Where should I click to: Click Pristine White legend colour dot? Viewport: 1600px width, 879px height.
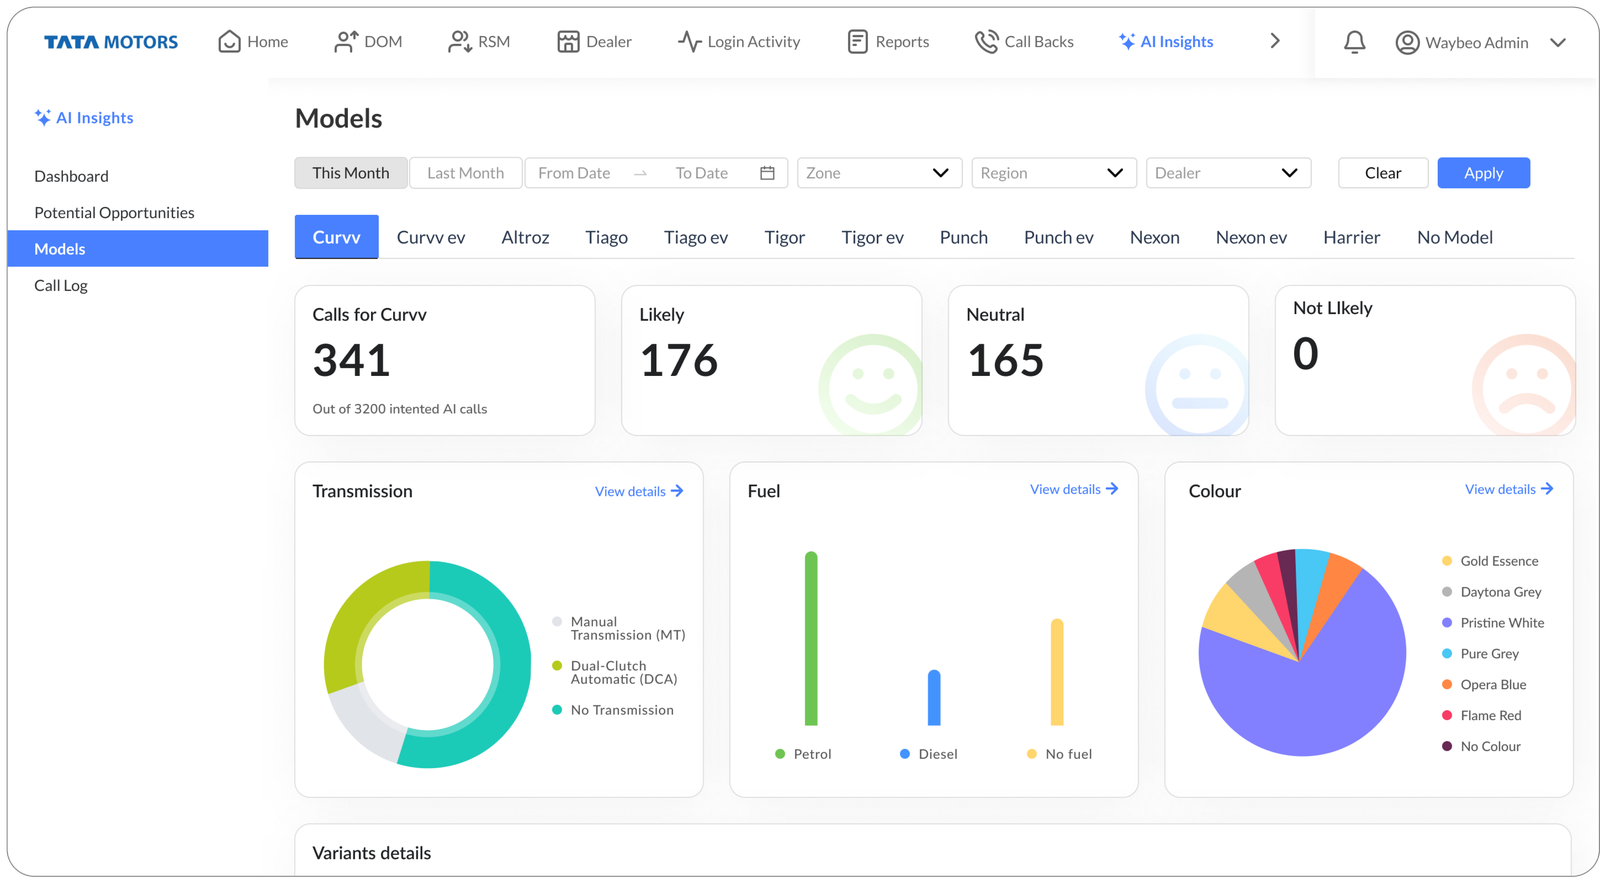[1446, 622]
